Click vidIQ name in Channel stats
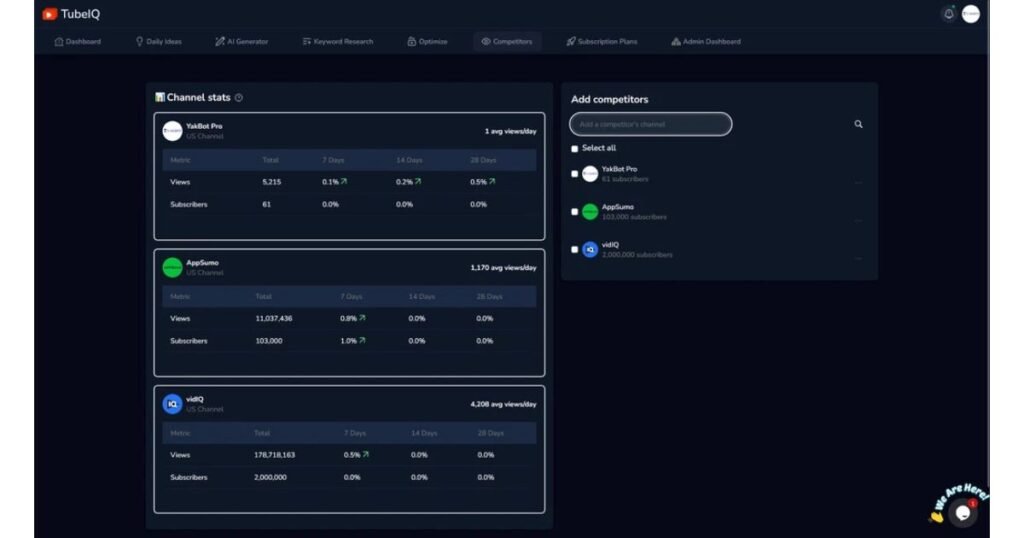The image size is (1024, 538). [x=195, y=399]
